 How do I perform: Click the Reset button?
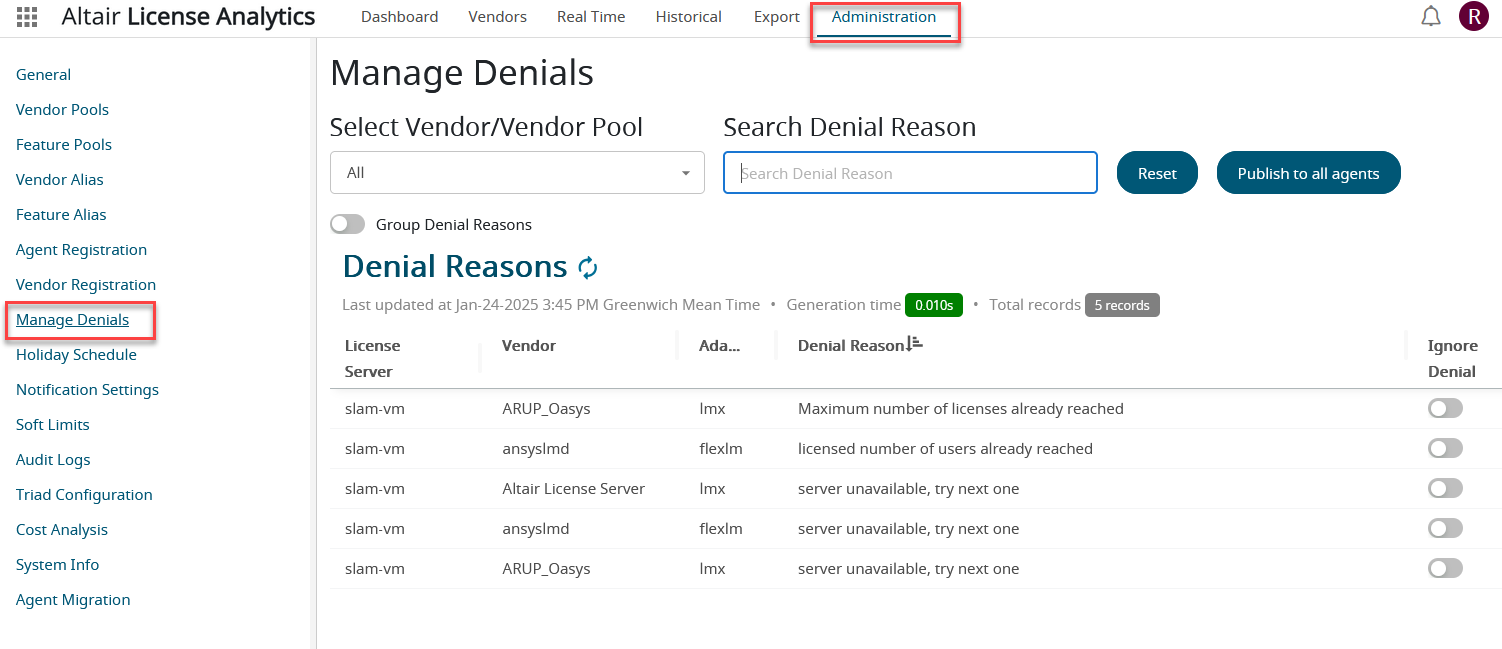(1157, 173)
